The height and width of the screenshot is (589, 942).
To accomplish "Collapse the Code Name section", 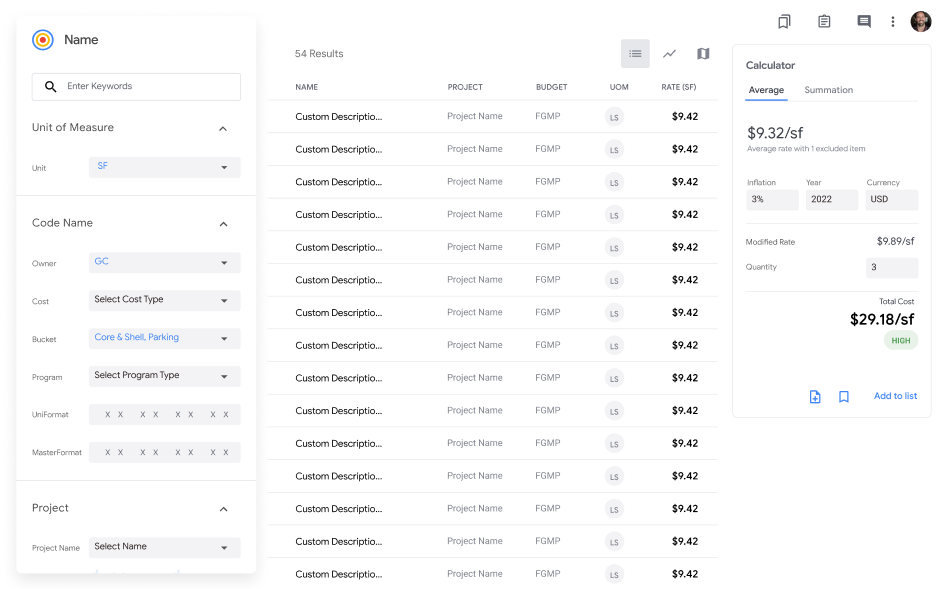I will (223, 224).
